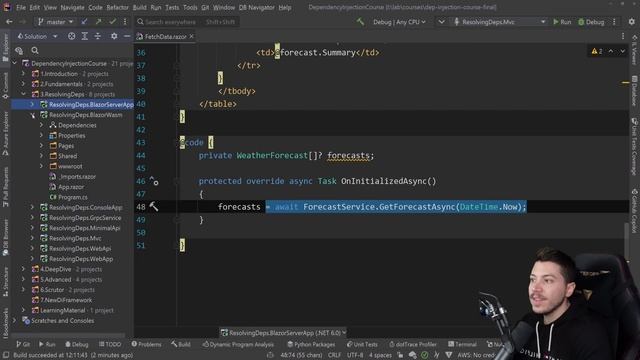The width and height of the screenshot is (640, 360).
Task: Go to next highlighted error arrow
Action: point(622,51)
